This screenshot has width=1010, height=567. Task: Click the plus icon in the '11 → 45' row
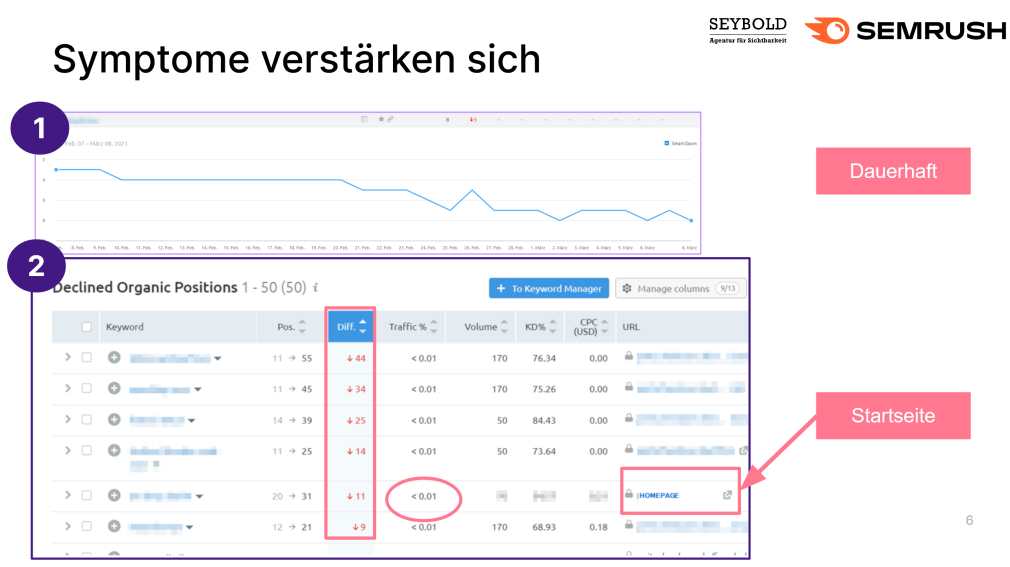click(114, 389)
